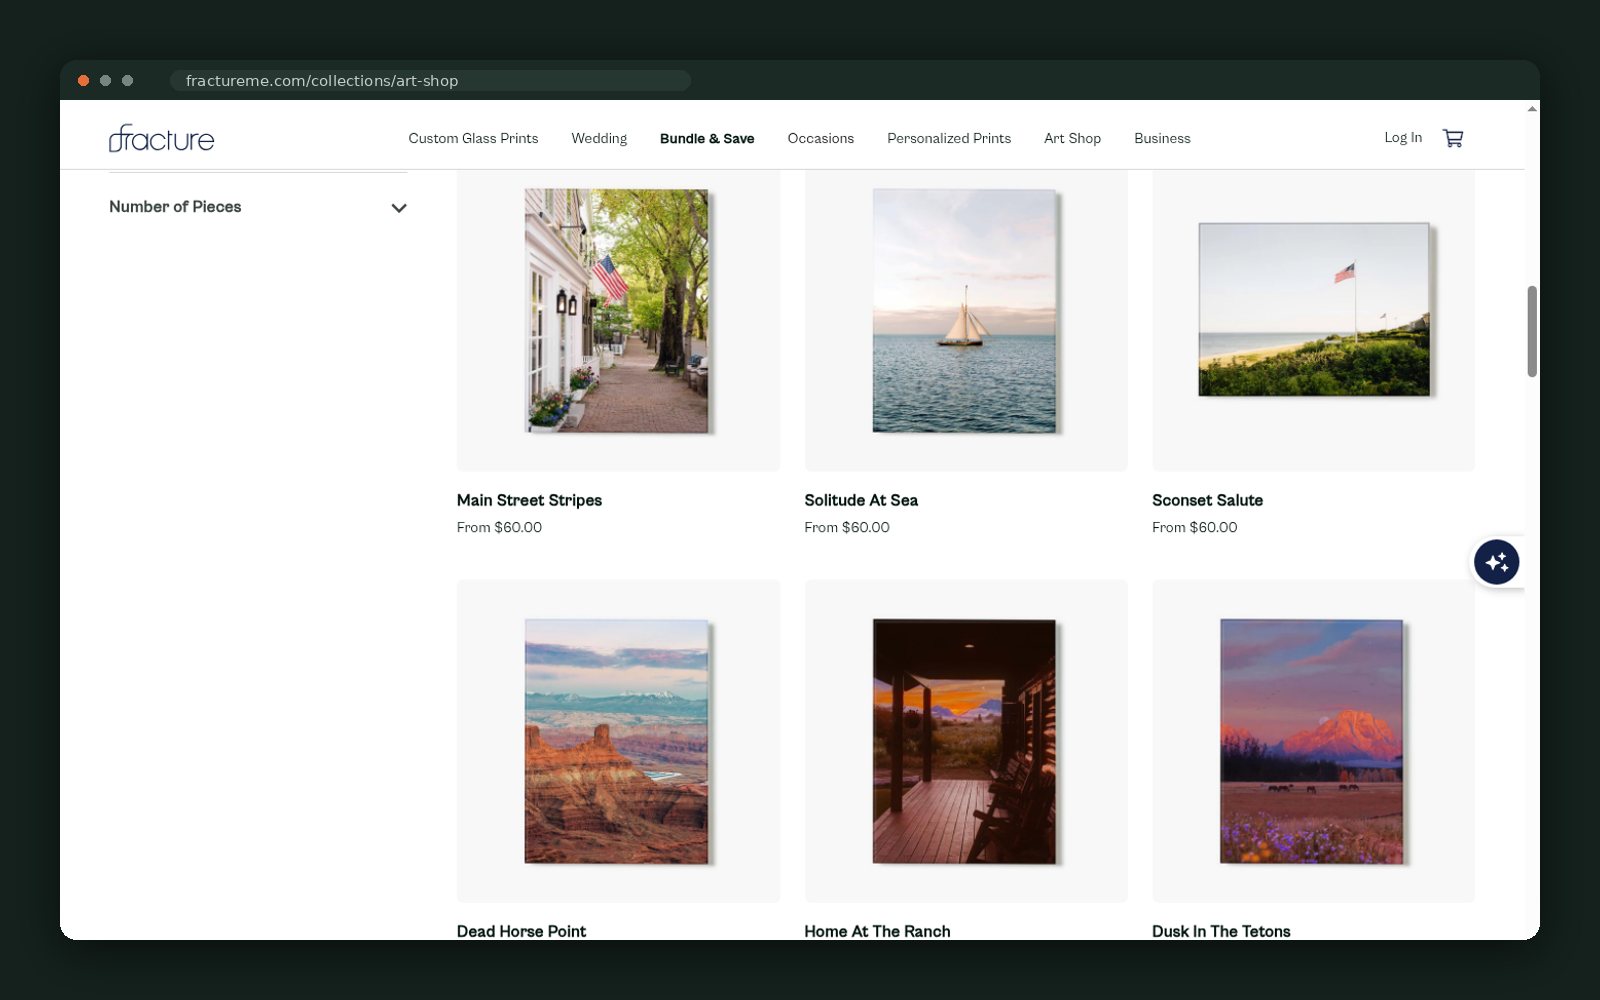
Task: Go to Personalized Prints
Action: tap(949, 138)
